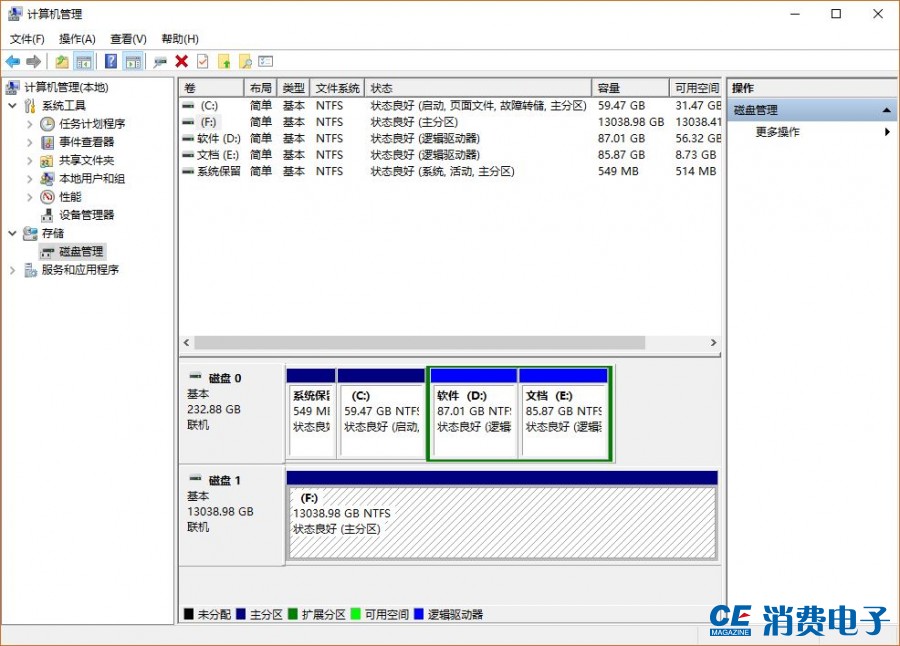The width and height of the screenshot is (900, 646).
Task: Click the Computer Management title bar icon
Action: click(x=15, y=14)
